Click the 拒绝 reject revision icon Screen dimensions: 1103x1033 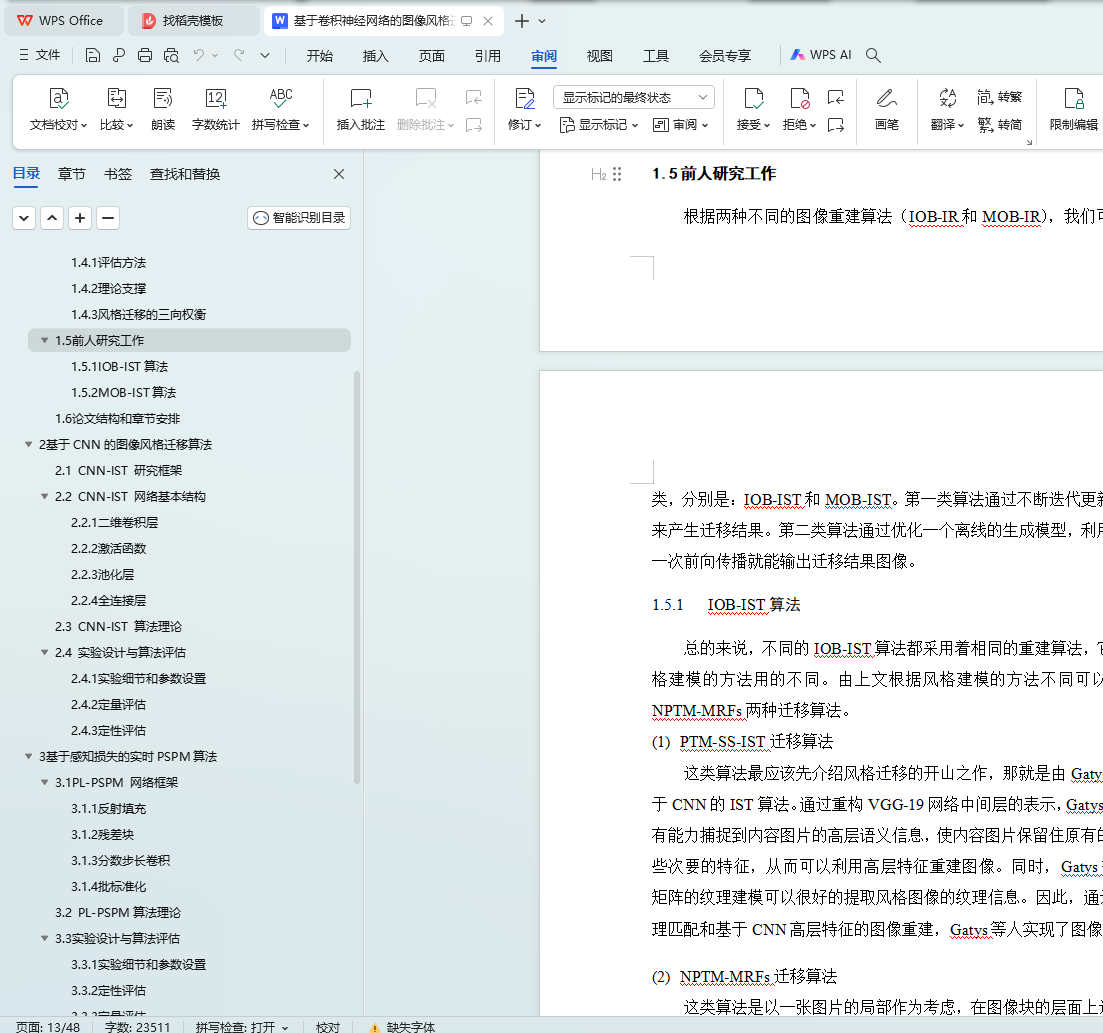(799, 98)
